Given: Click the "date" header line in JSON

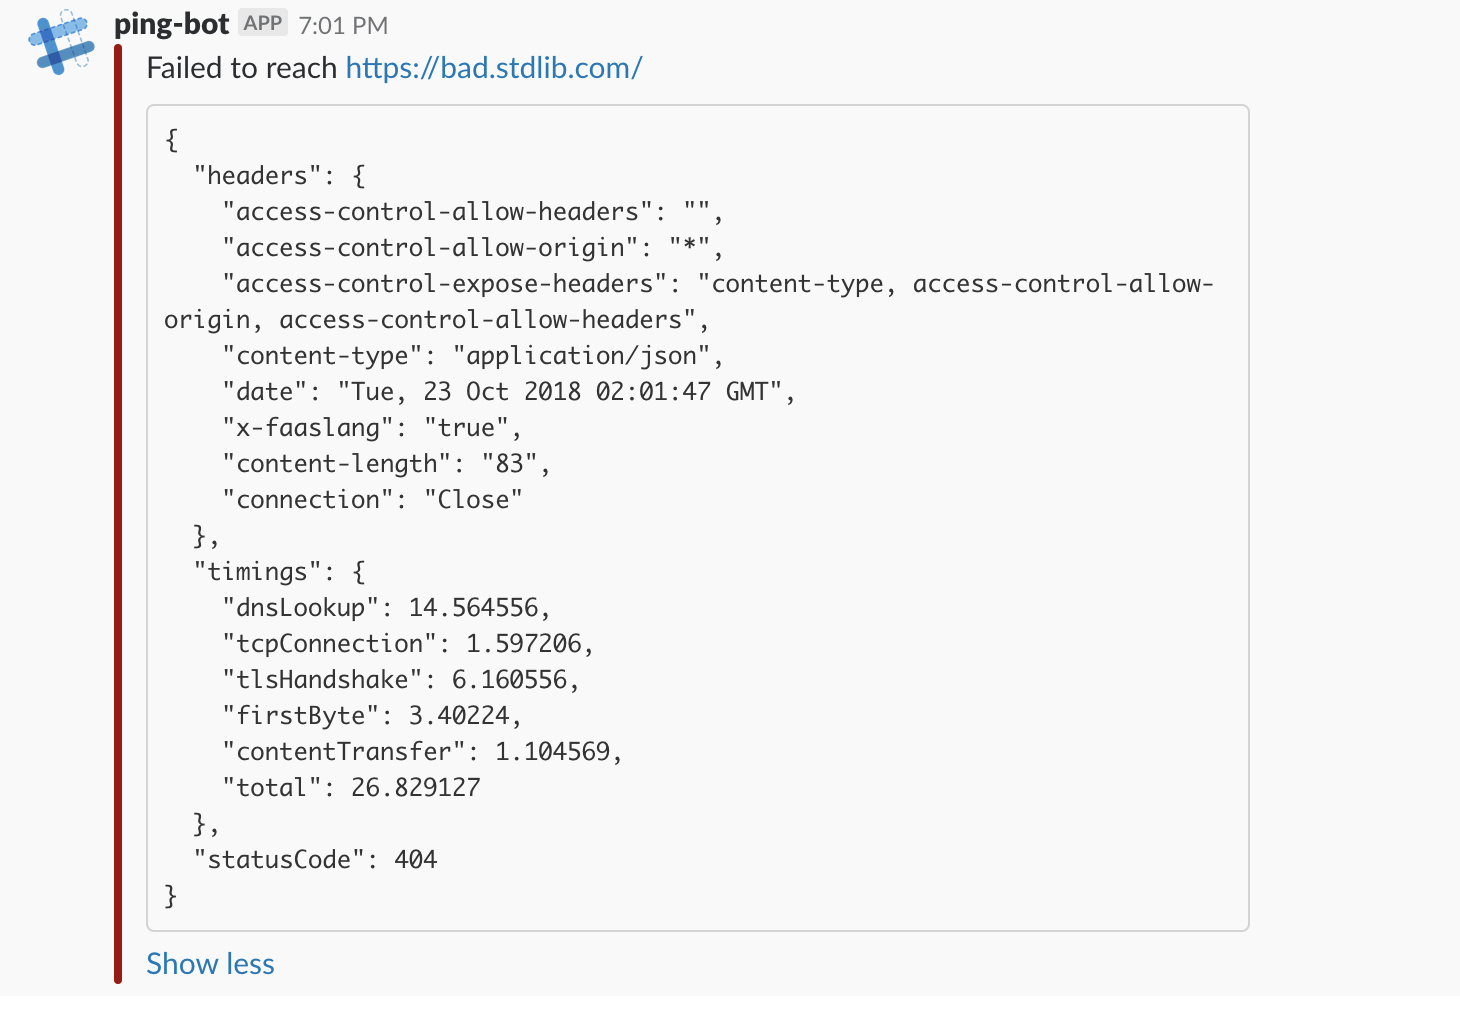Looking at the screenshot, I should 508,391.
